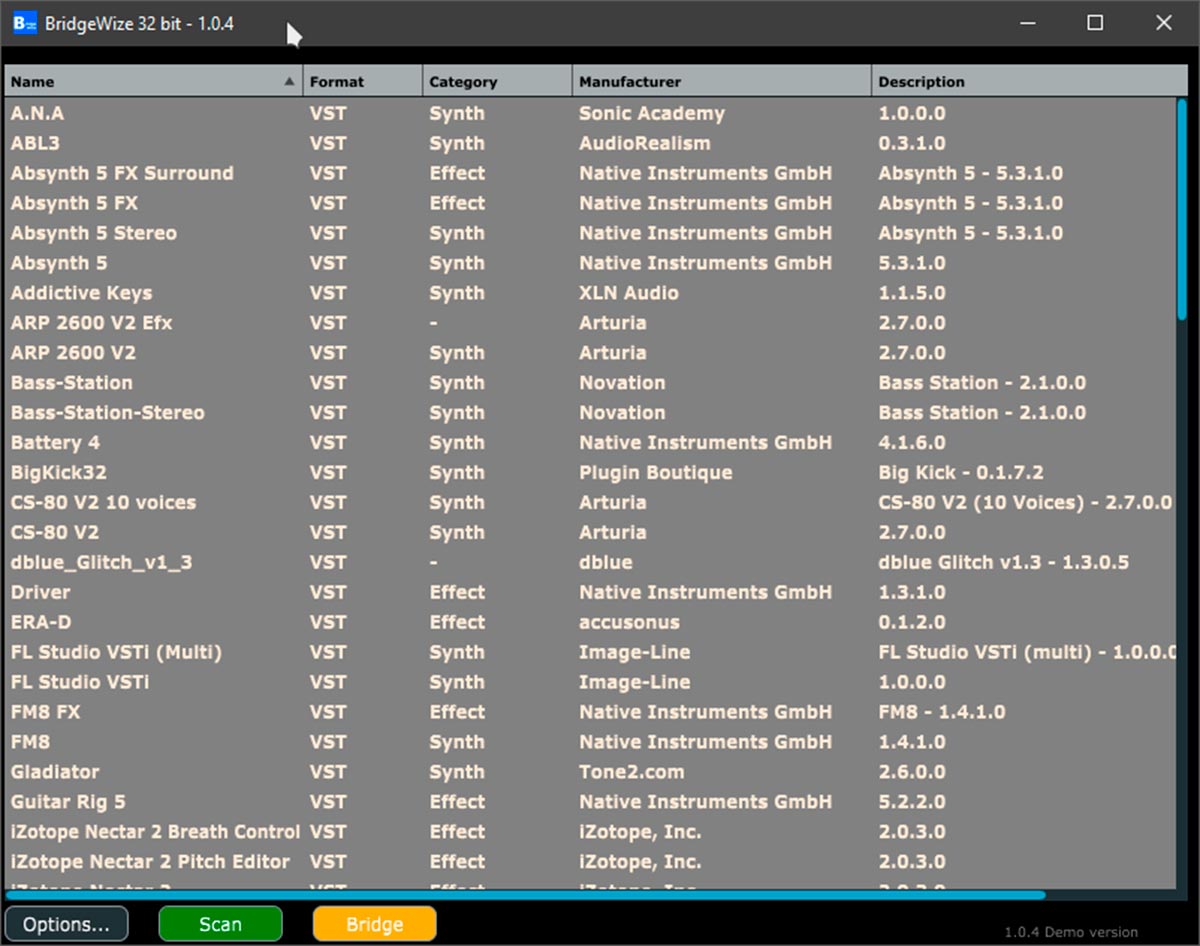The height and width of the screenshot is (946, 1200).
Task: Select the BigKick32 plugin
Action: (58, 473)
